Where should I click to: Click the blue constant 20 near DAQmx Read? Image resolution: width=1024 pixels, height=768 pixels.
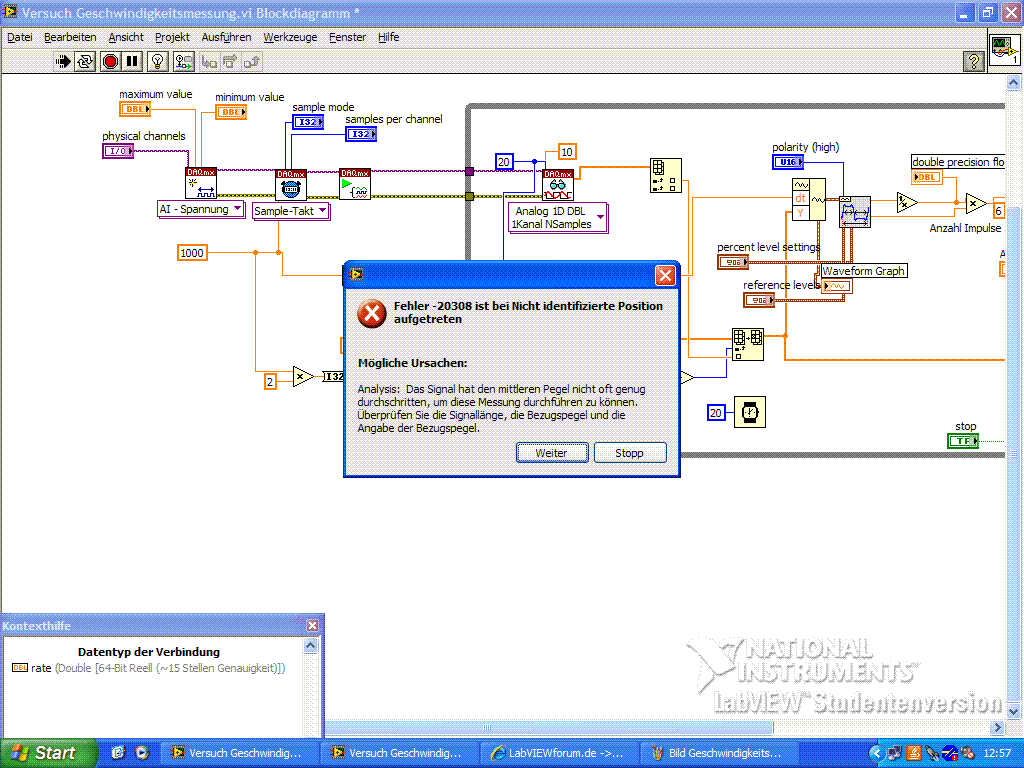[x=504, y=162]
